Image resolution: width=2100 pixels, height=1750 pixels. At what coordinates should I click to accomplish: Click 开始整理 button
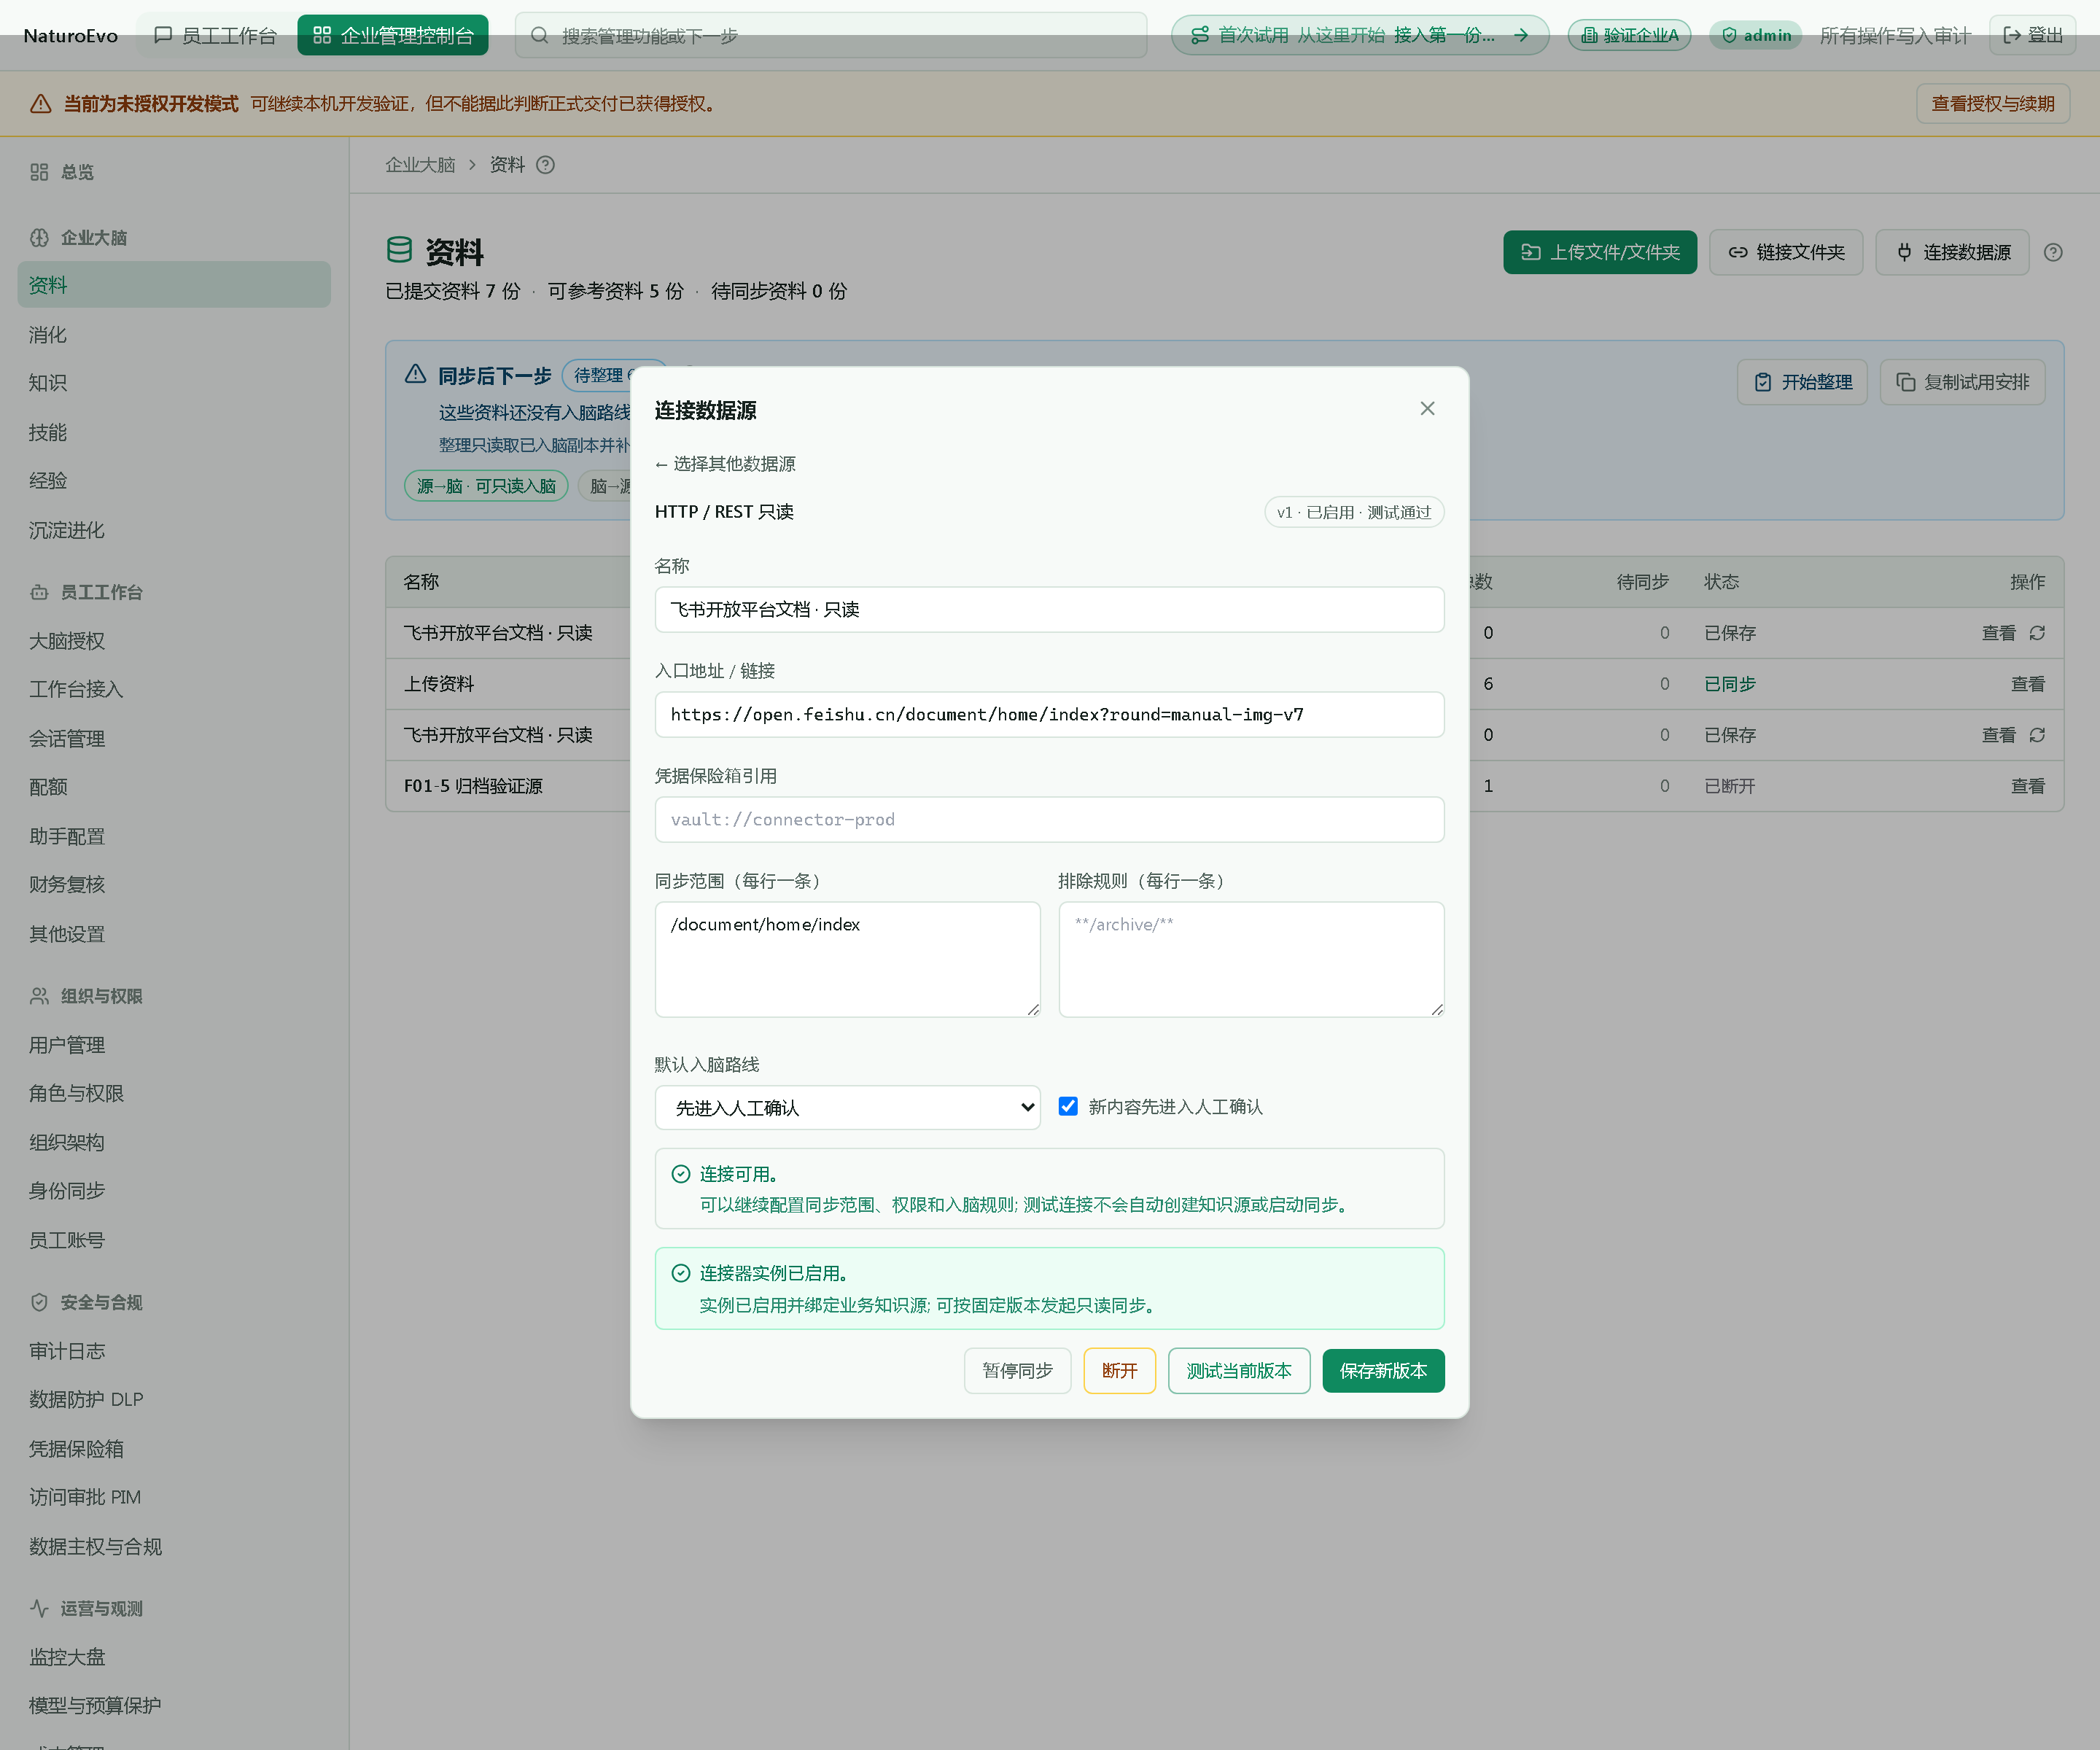point(1802,383)
